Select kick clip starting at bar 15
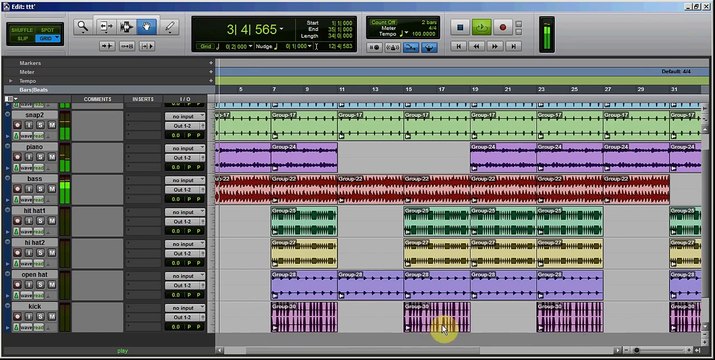This screenshot has height=360, width=715. (x=437, y=317)
